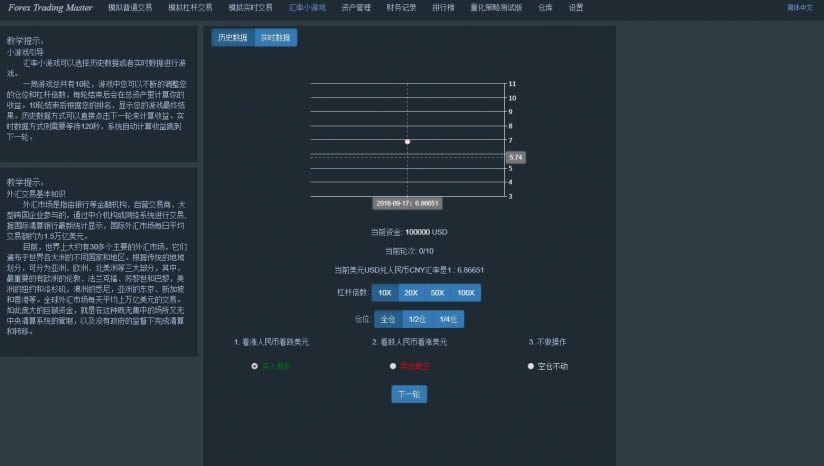Image resolution: width=824 pixels, height=466 pixels.
Task: Set leverage to 20X
Action: pyautogui.click(x=411, y=293)
